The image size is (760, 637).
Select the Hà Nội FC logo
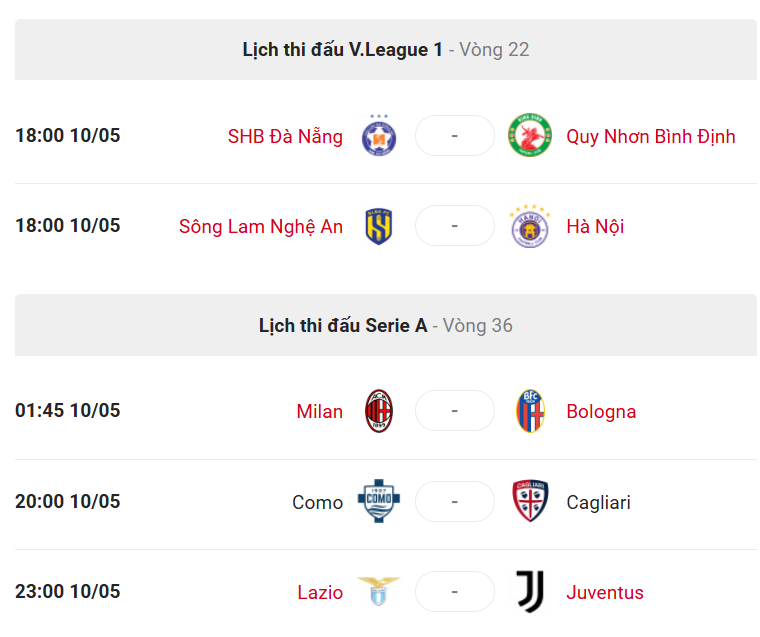[x=530, y=226]
